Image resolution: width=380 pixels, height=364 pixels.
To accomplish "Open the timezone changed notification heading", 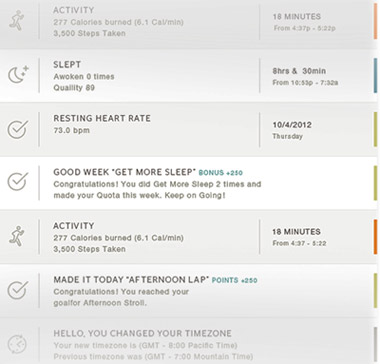I will (143, 334).
